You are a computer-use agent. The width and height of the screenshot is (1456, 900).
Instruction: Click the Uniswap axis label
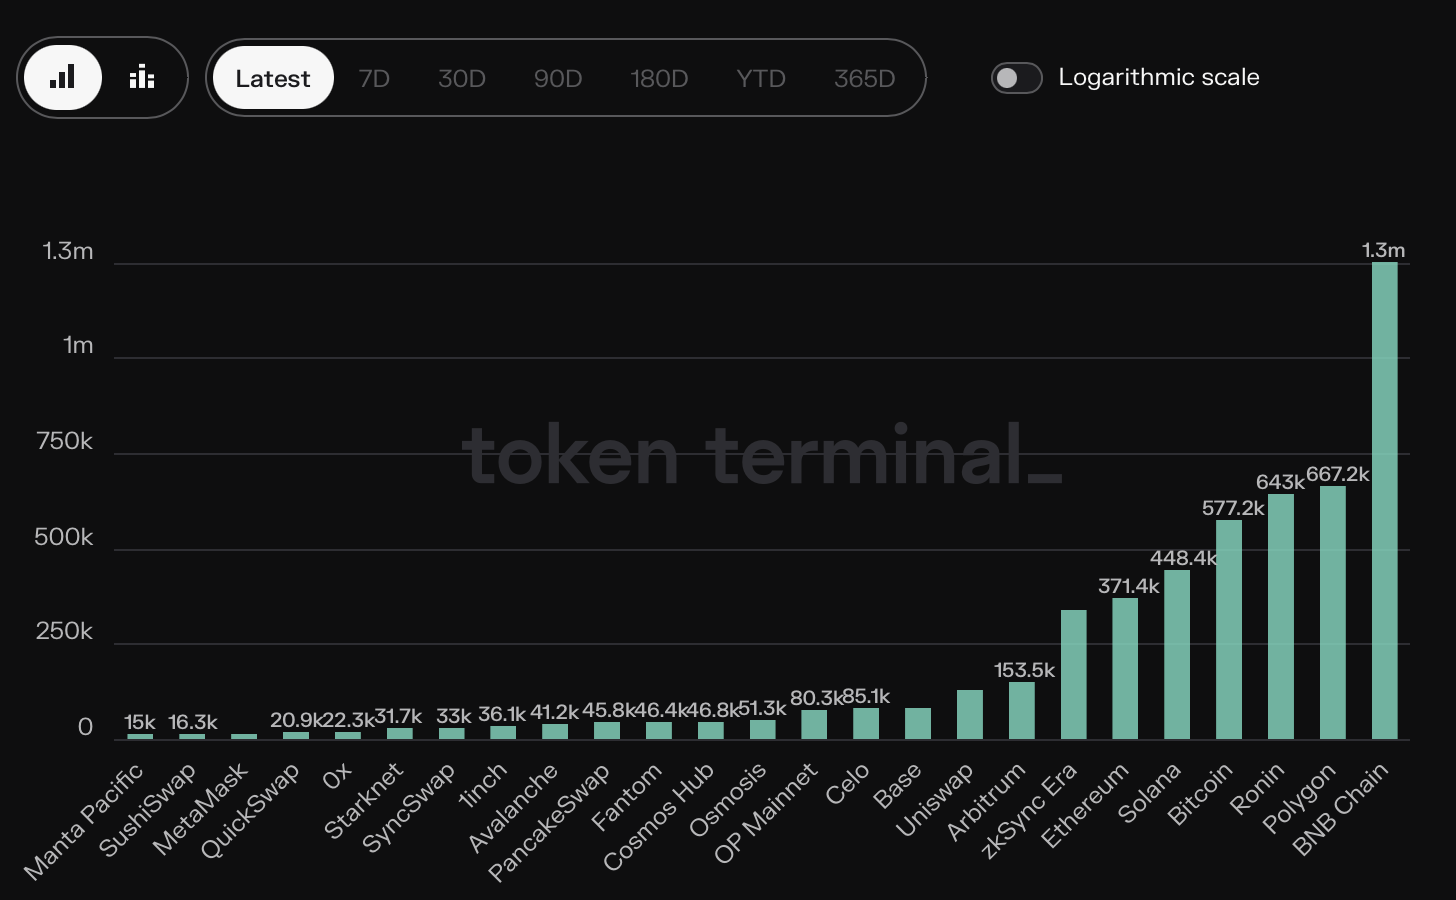click(x=935, y=800)
